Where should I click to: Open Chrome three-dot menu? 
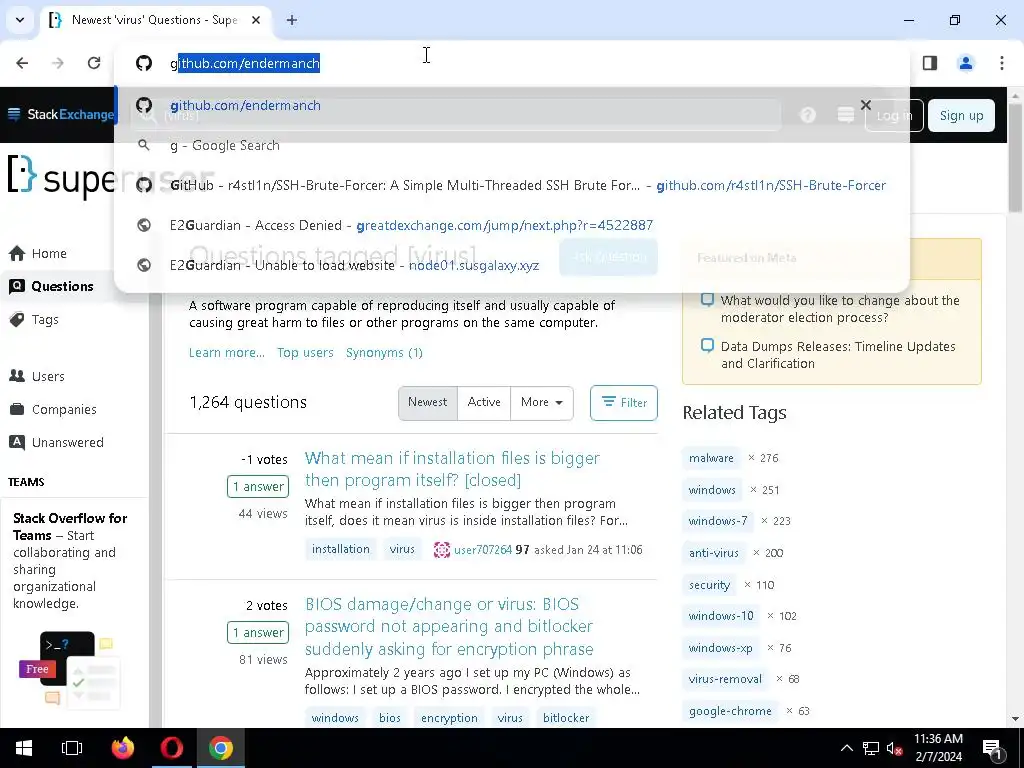(x=1002, y=63)
